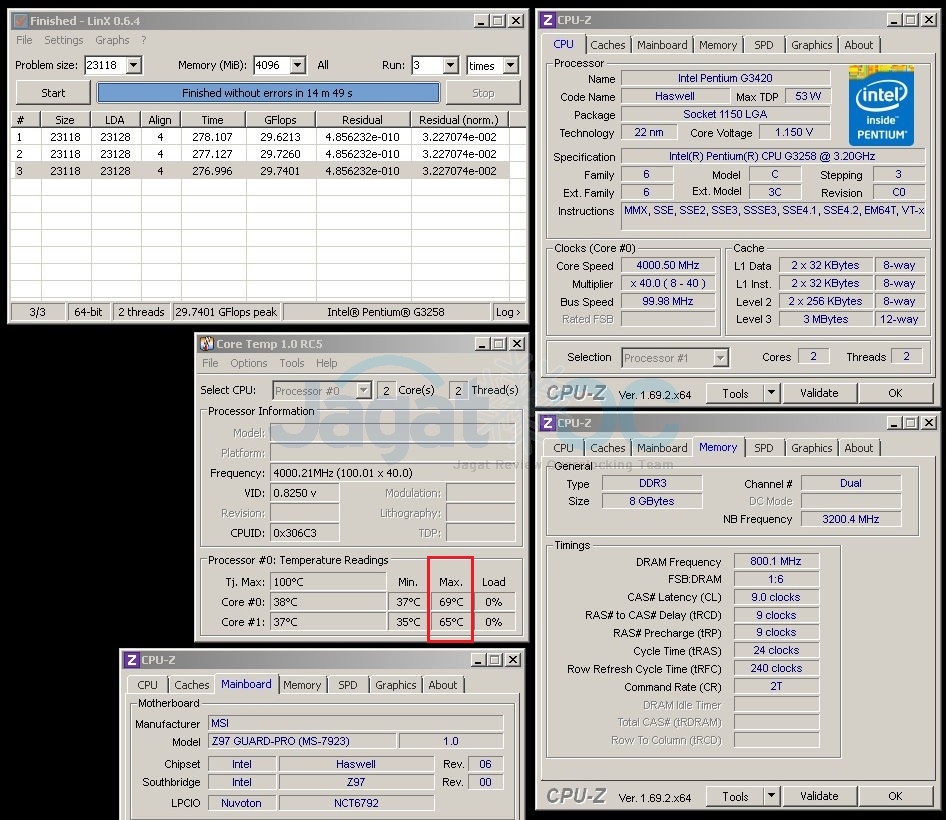Click the CPU-Z icon in Memory window title
Screen dimensions: 946x820
(x=546, y=423)
